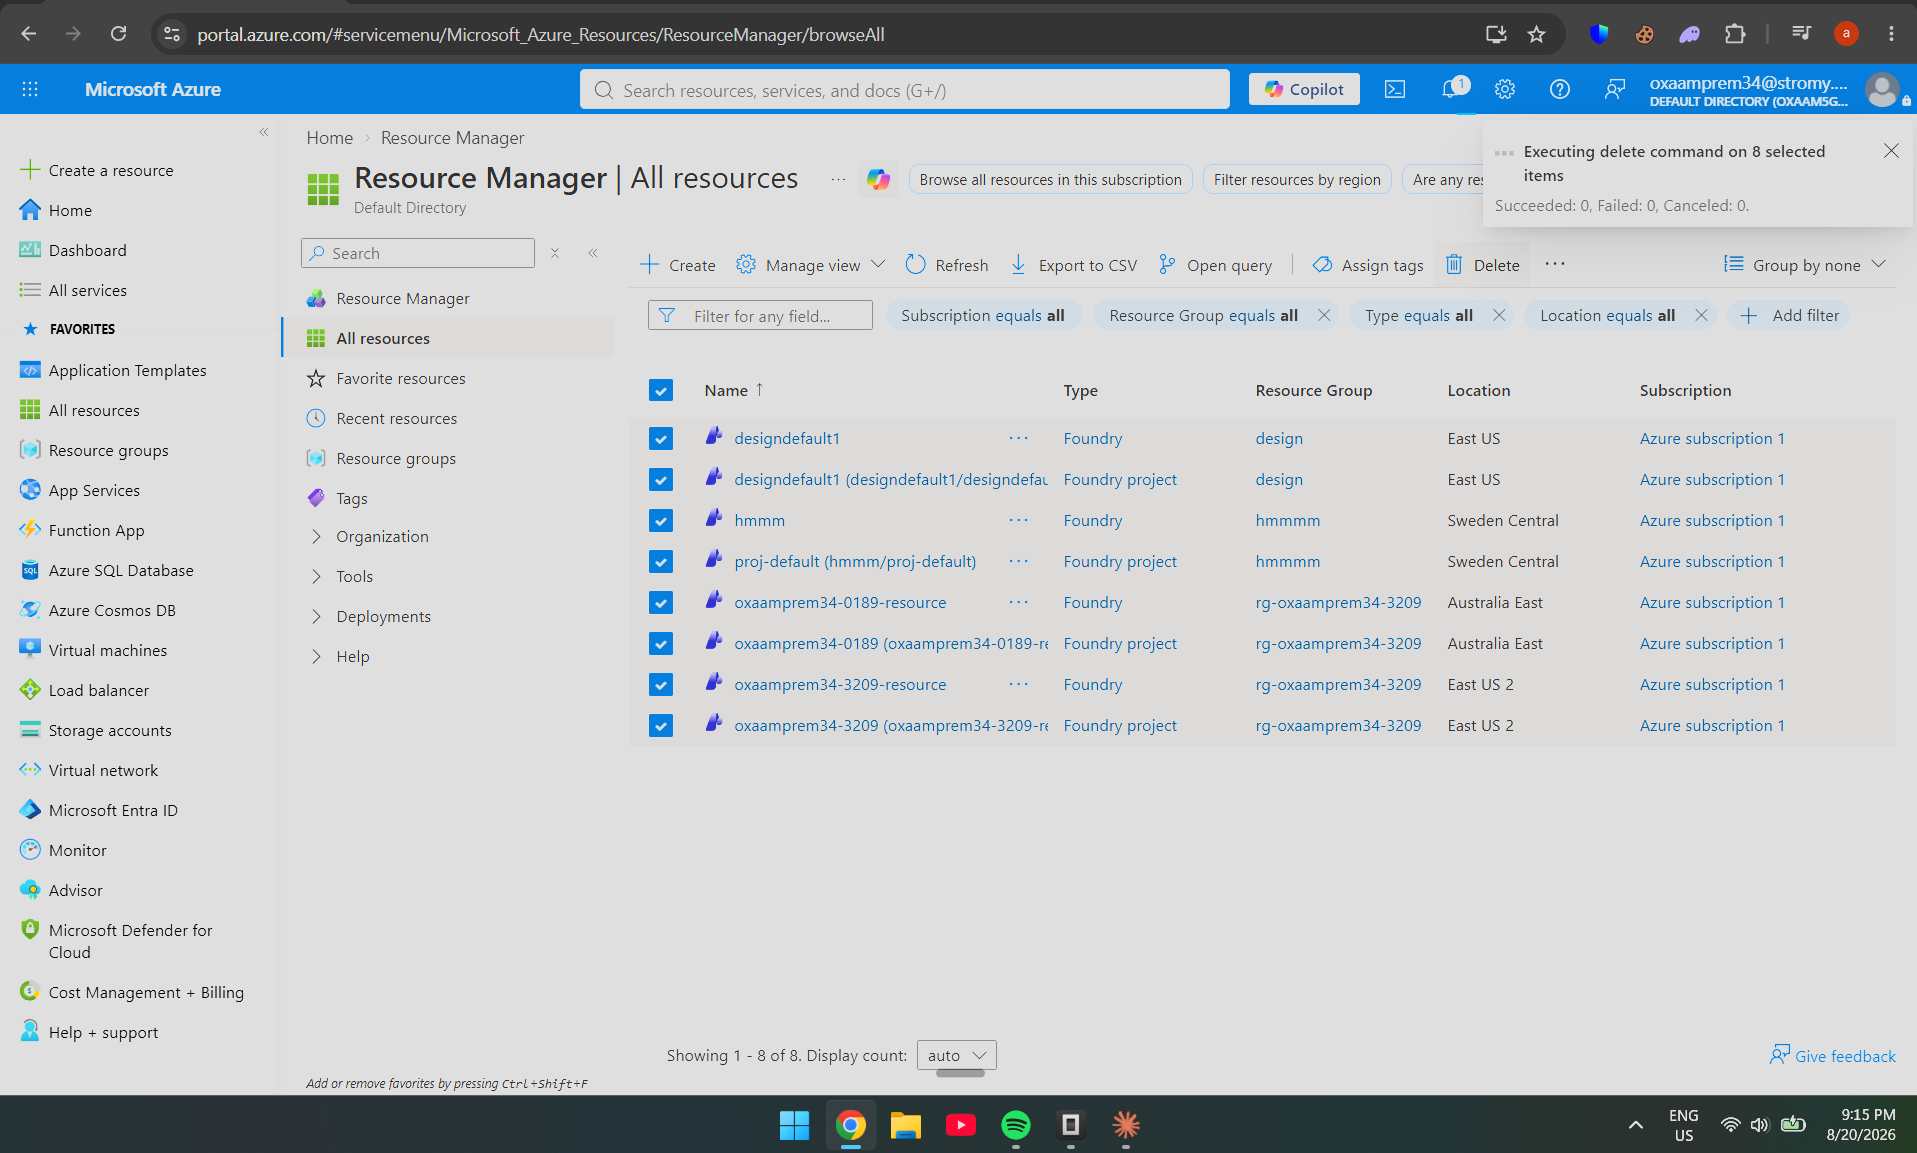Screen dimensions: 1917x1153
Task: Click the Filter for any field input
Action: coord(760,315)
